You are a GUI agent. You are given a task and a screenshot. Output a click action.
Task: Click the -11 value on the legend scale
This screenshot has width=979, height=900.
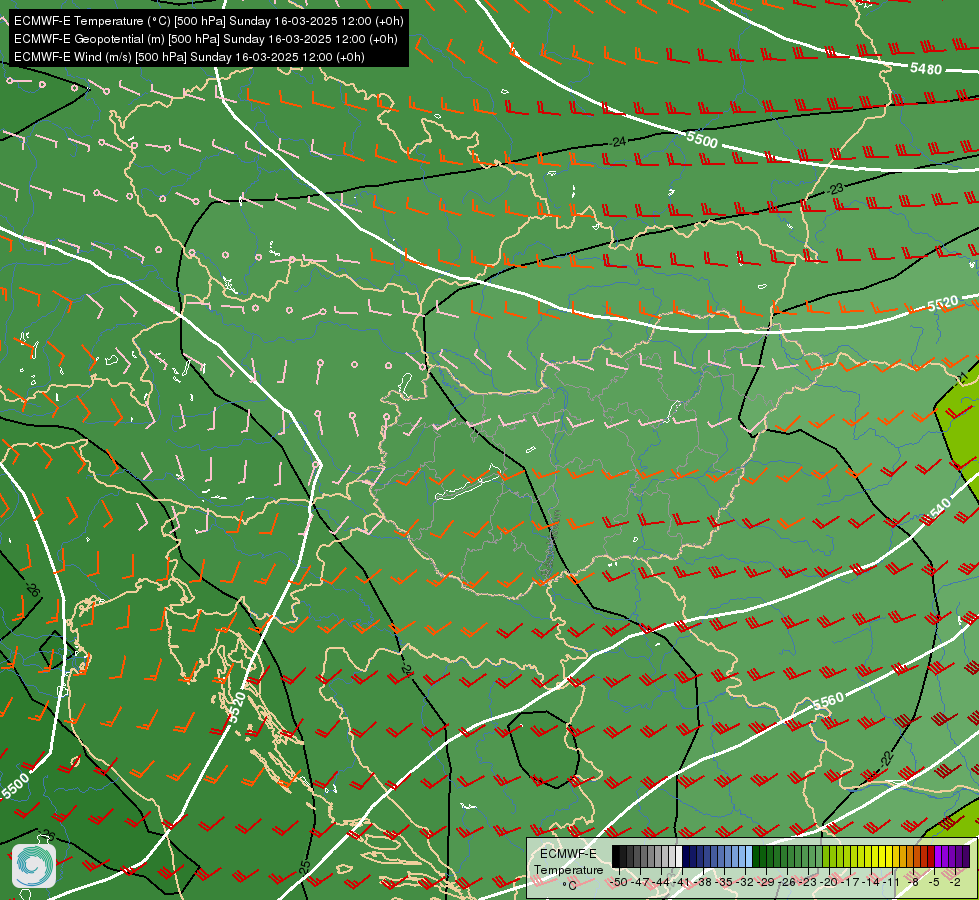pyautogui.click(x=891, y=882)
